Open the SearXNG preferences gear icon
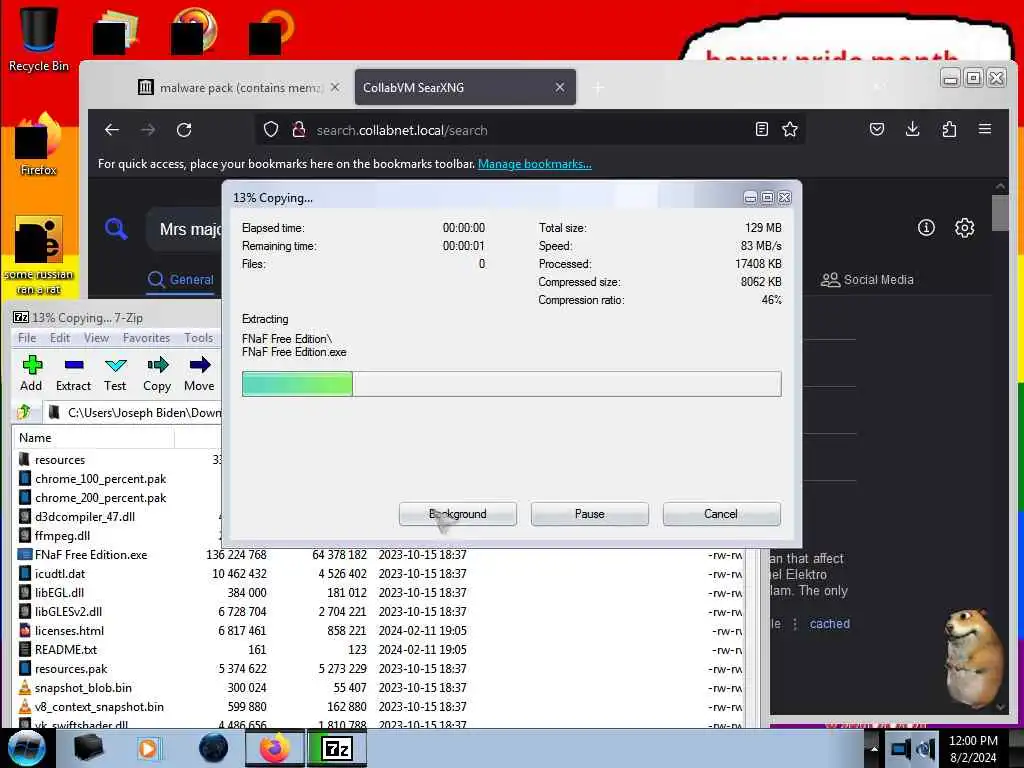The image size is (1024, 768). (965, 227)
